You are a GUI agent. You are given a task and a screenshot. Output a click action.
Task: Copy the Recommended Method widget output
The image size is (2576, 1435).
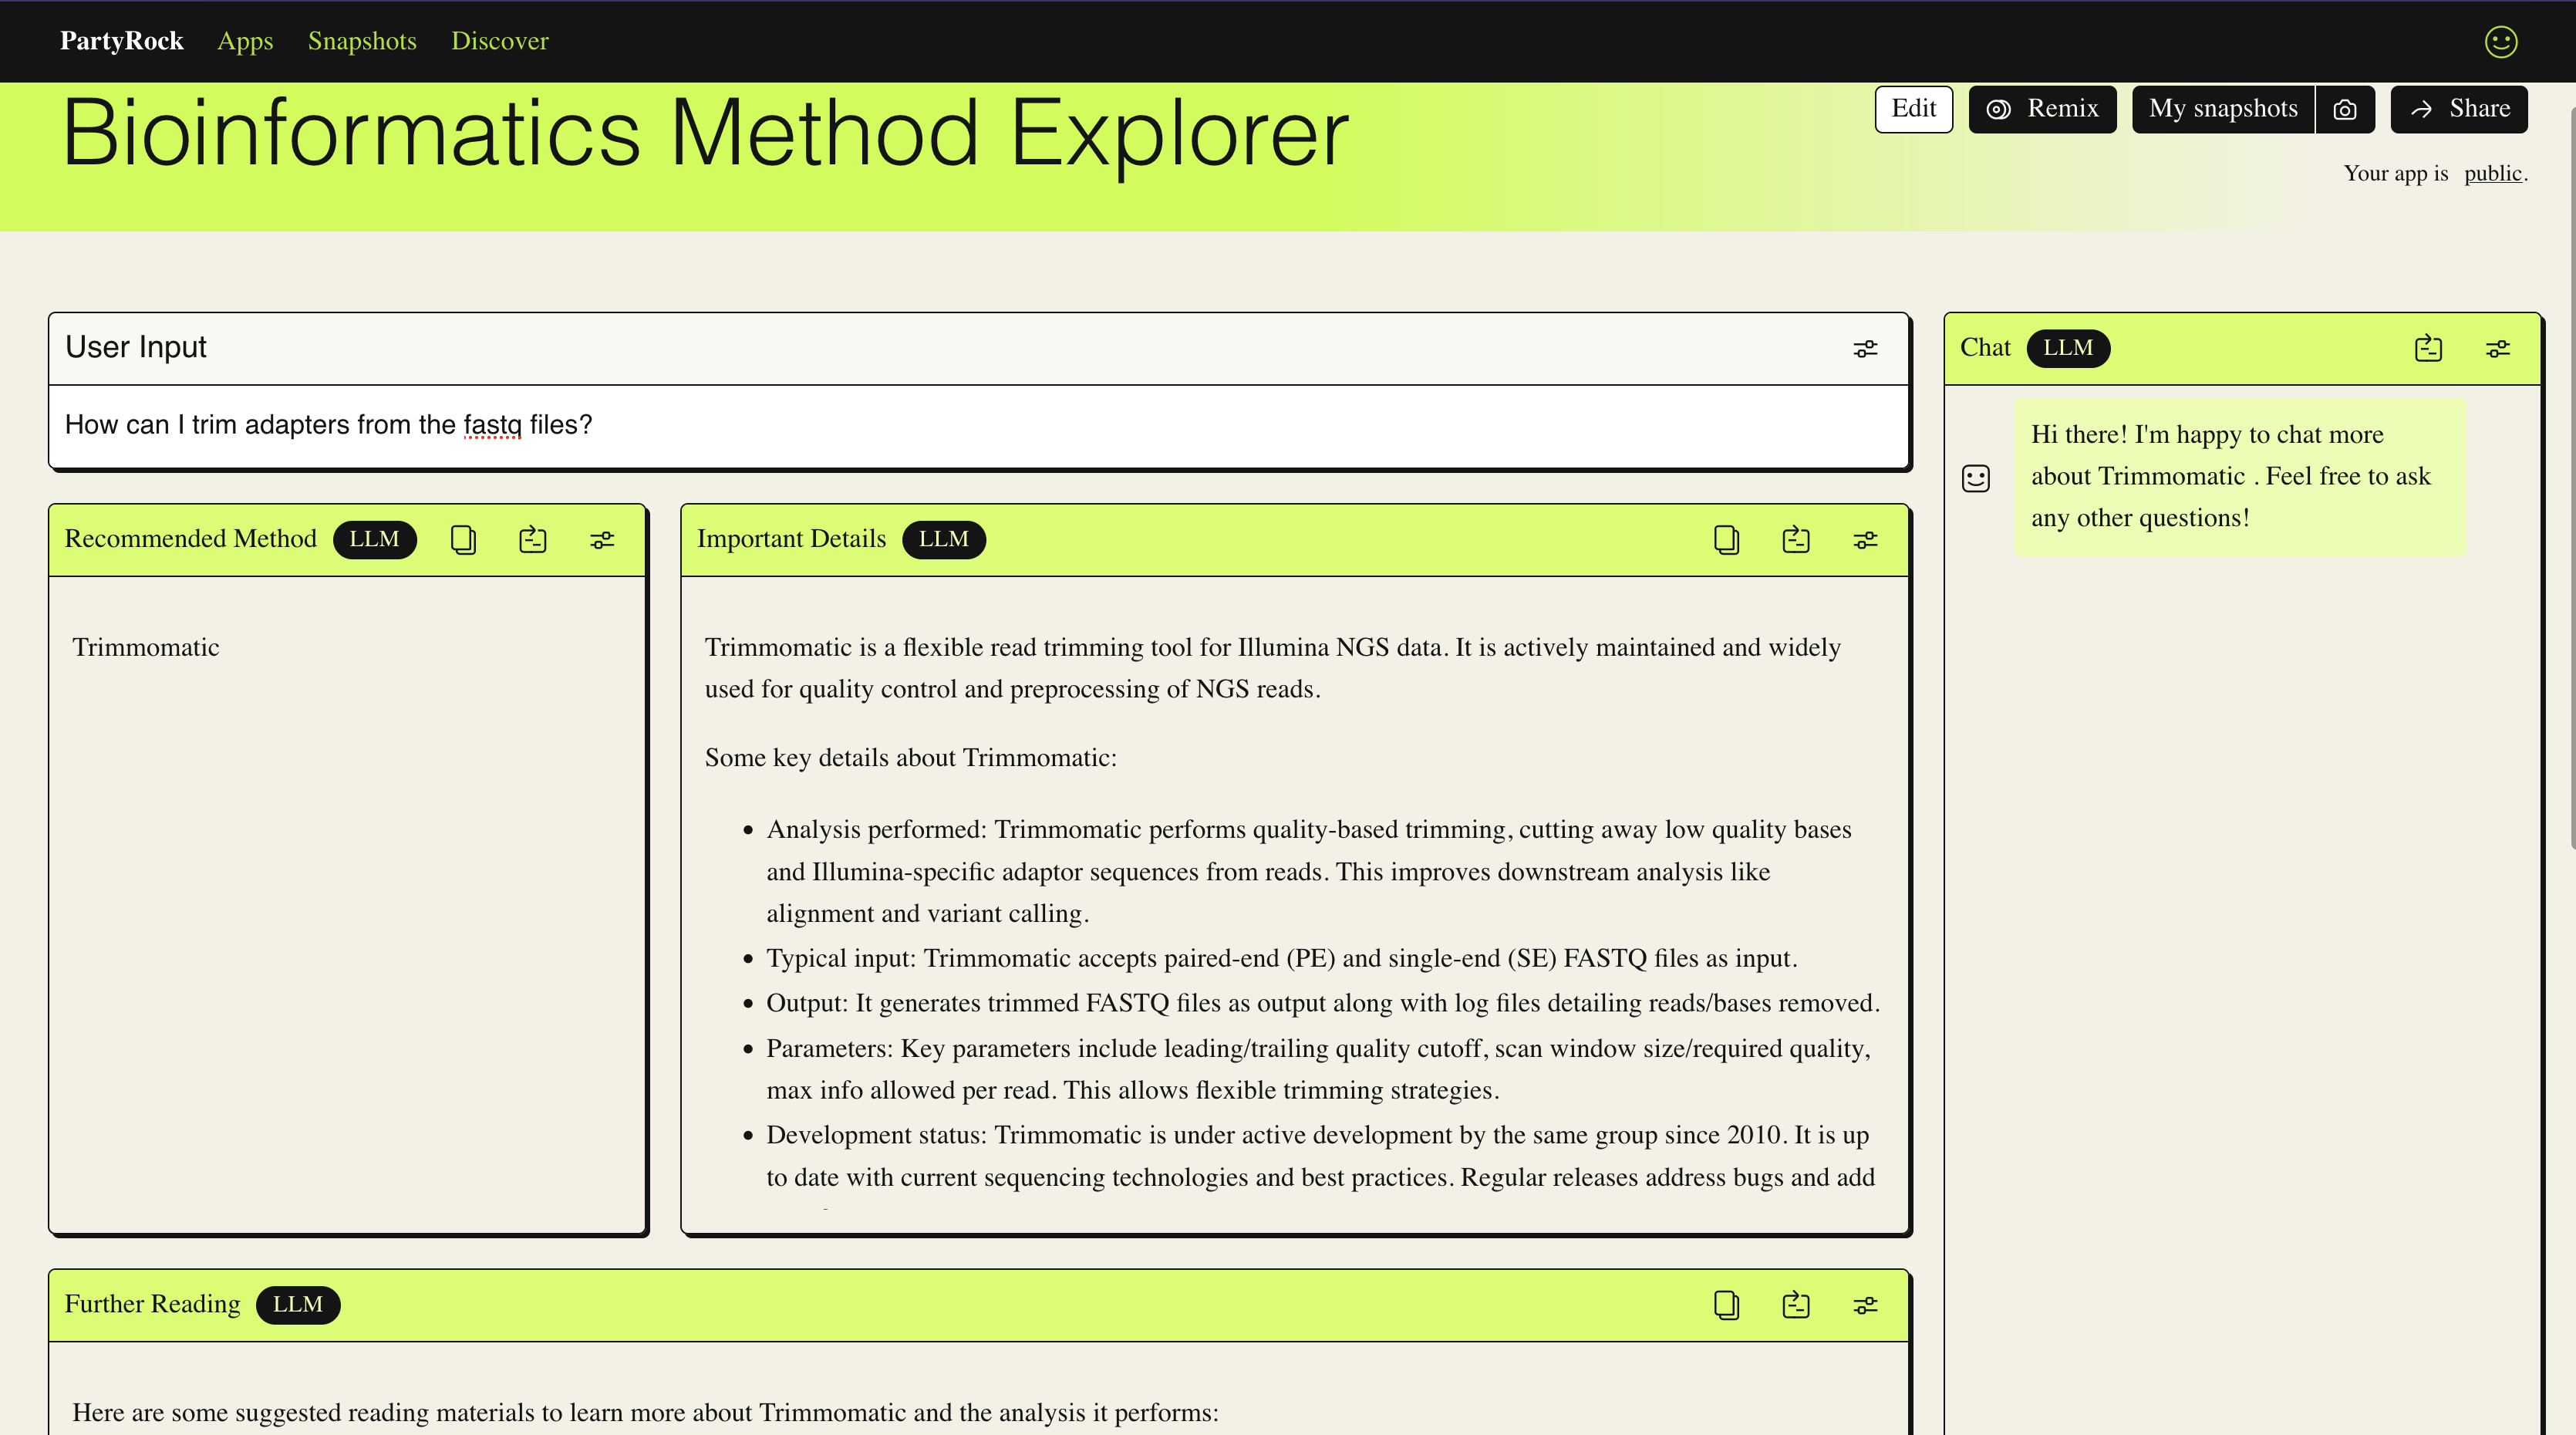(463, 540)
